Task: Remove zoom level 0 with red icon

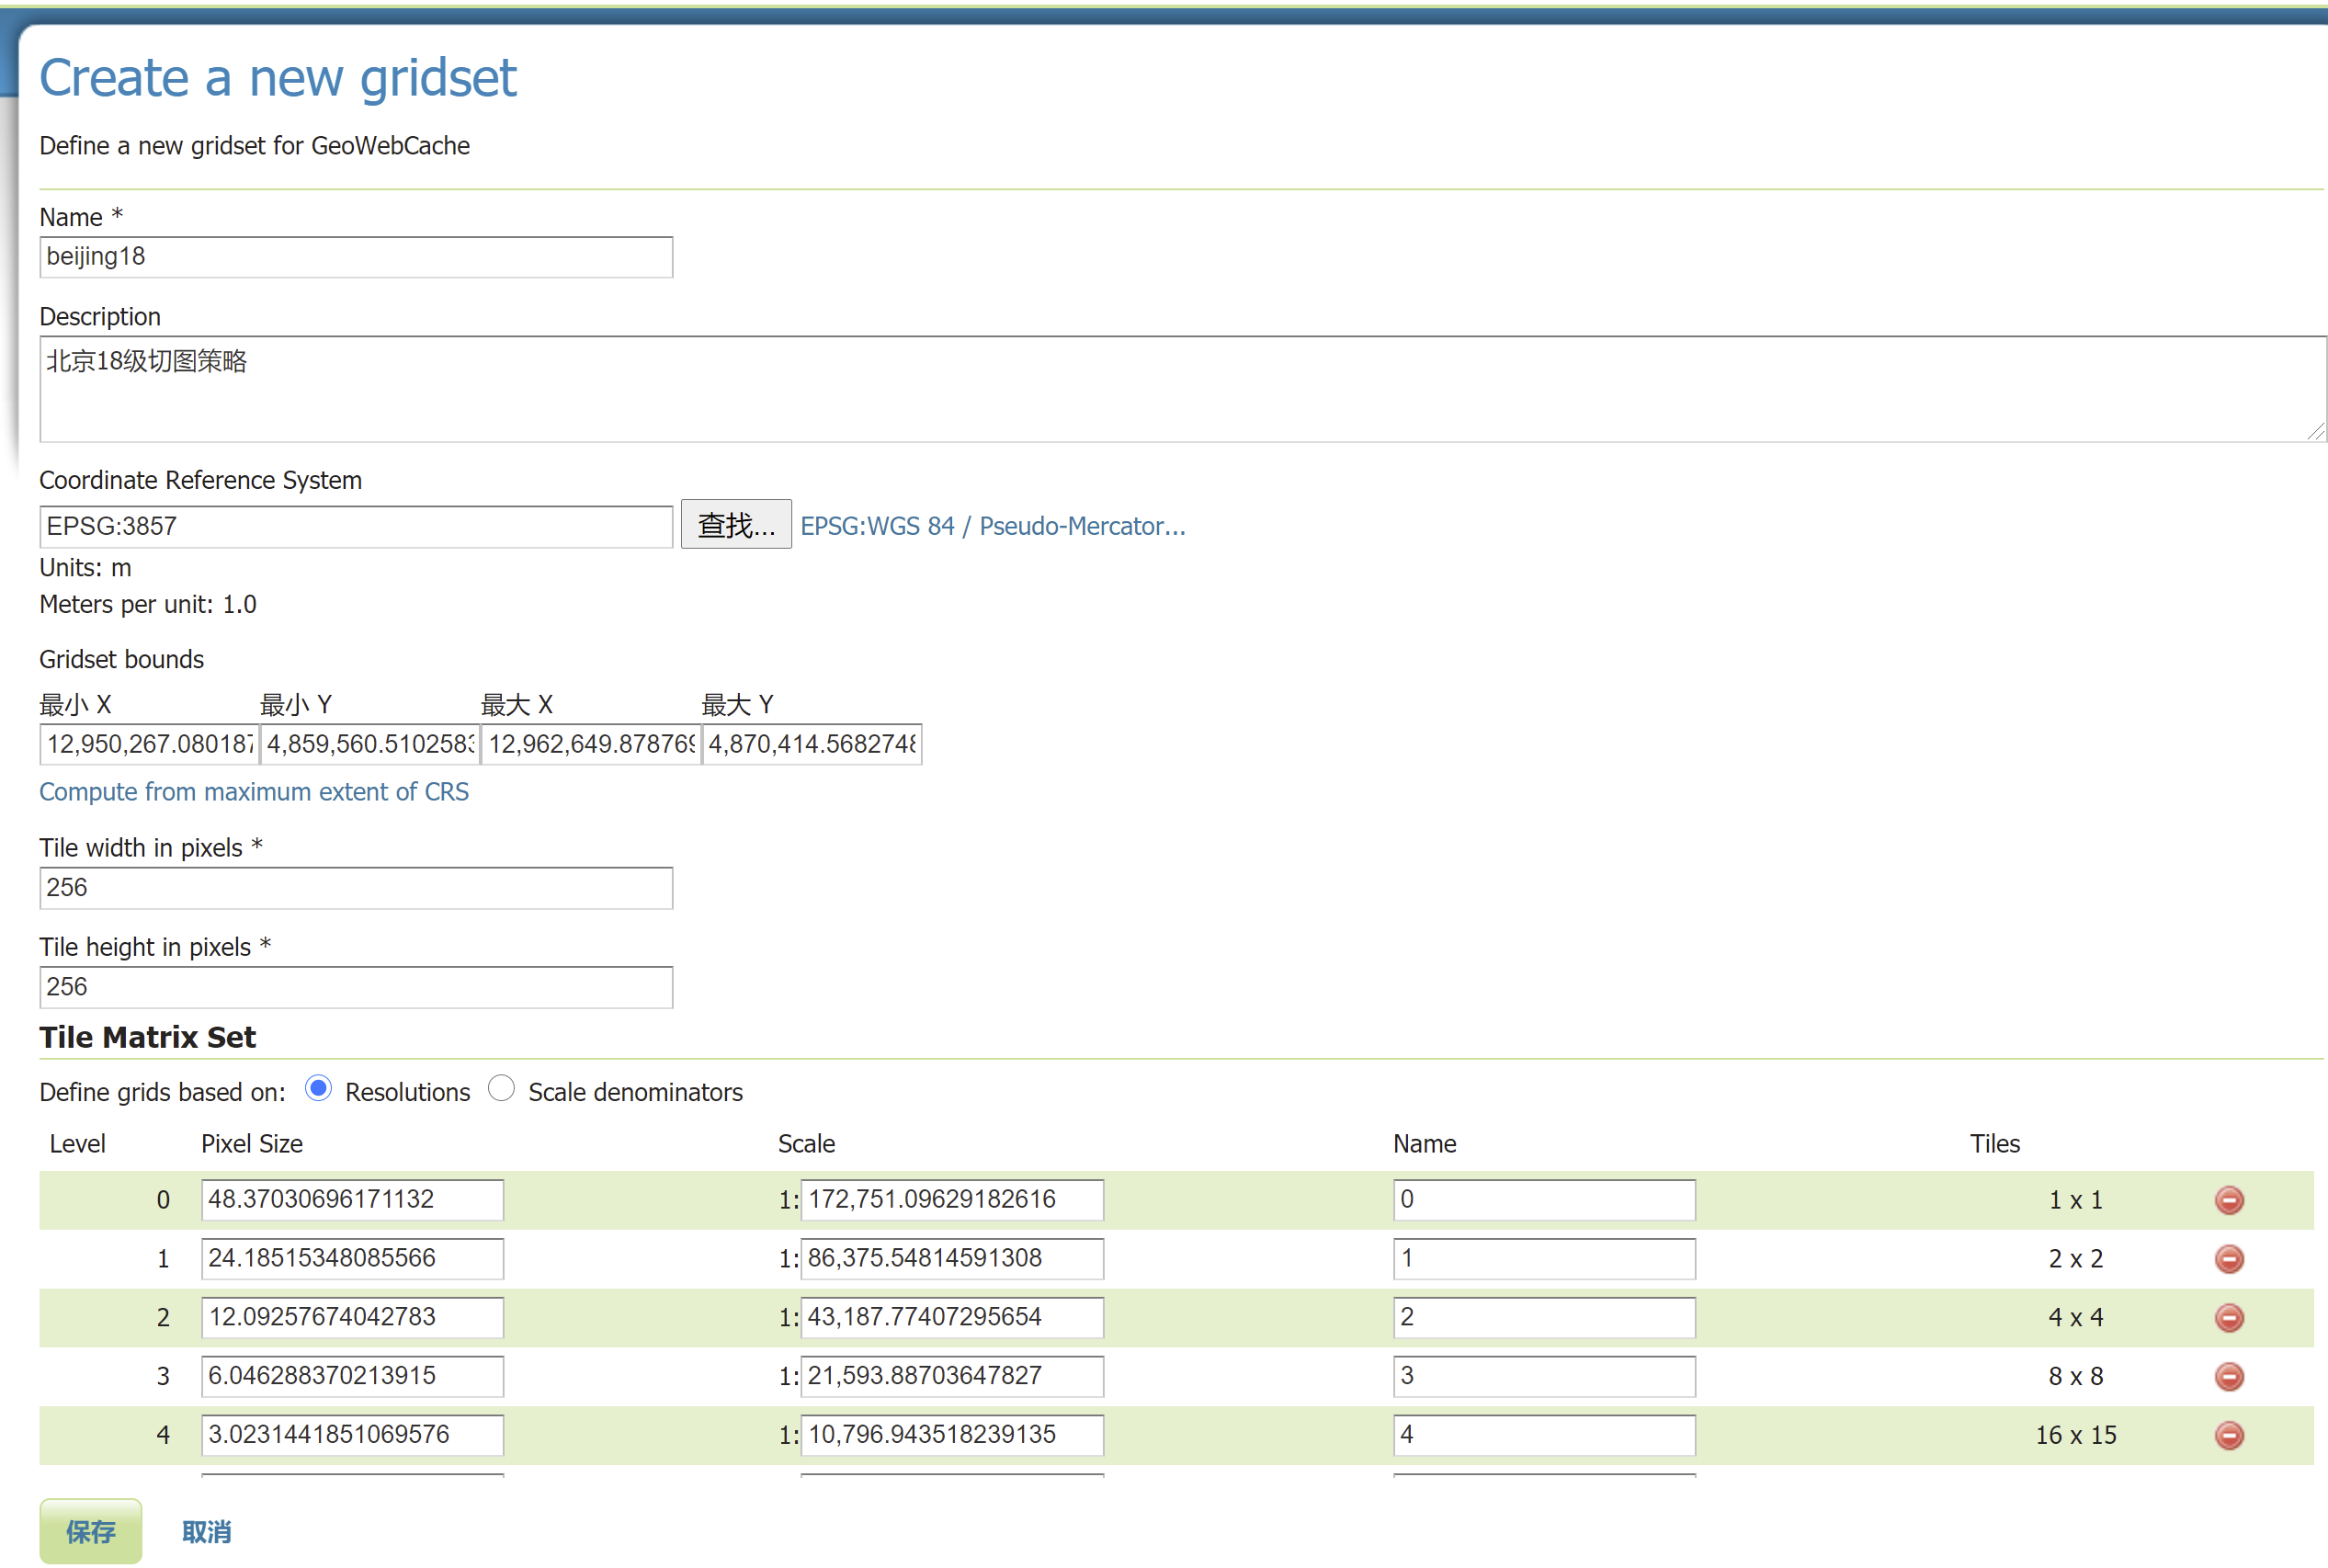Action: click(x=2228, y=1199)
